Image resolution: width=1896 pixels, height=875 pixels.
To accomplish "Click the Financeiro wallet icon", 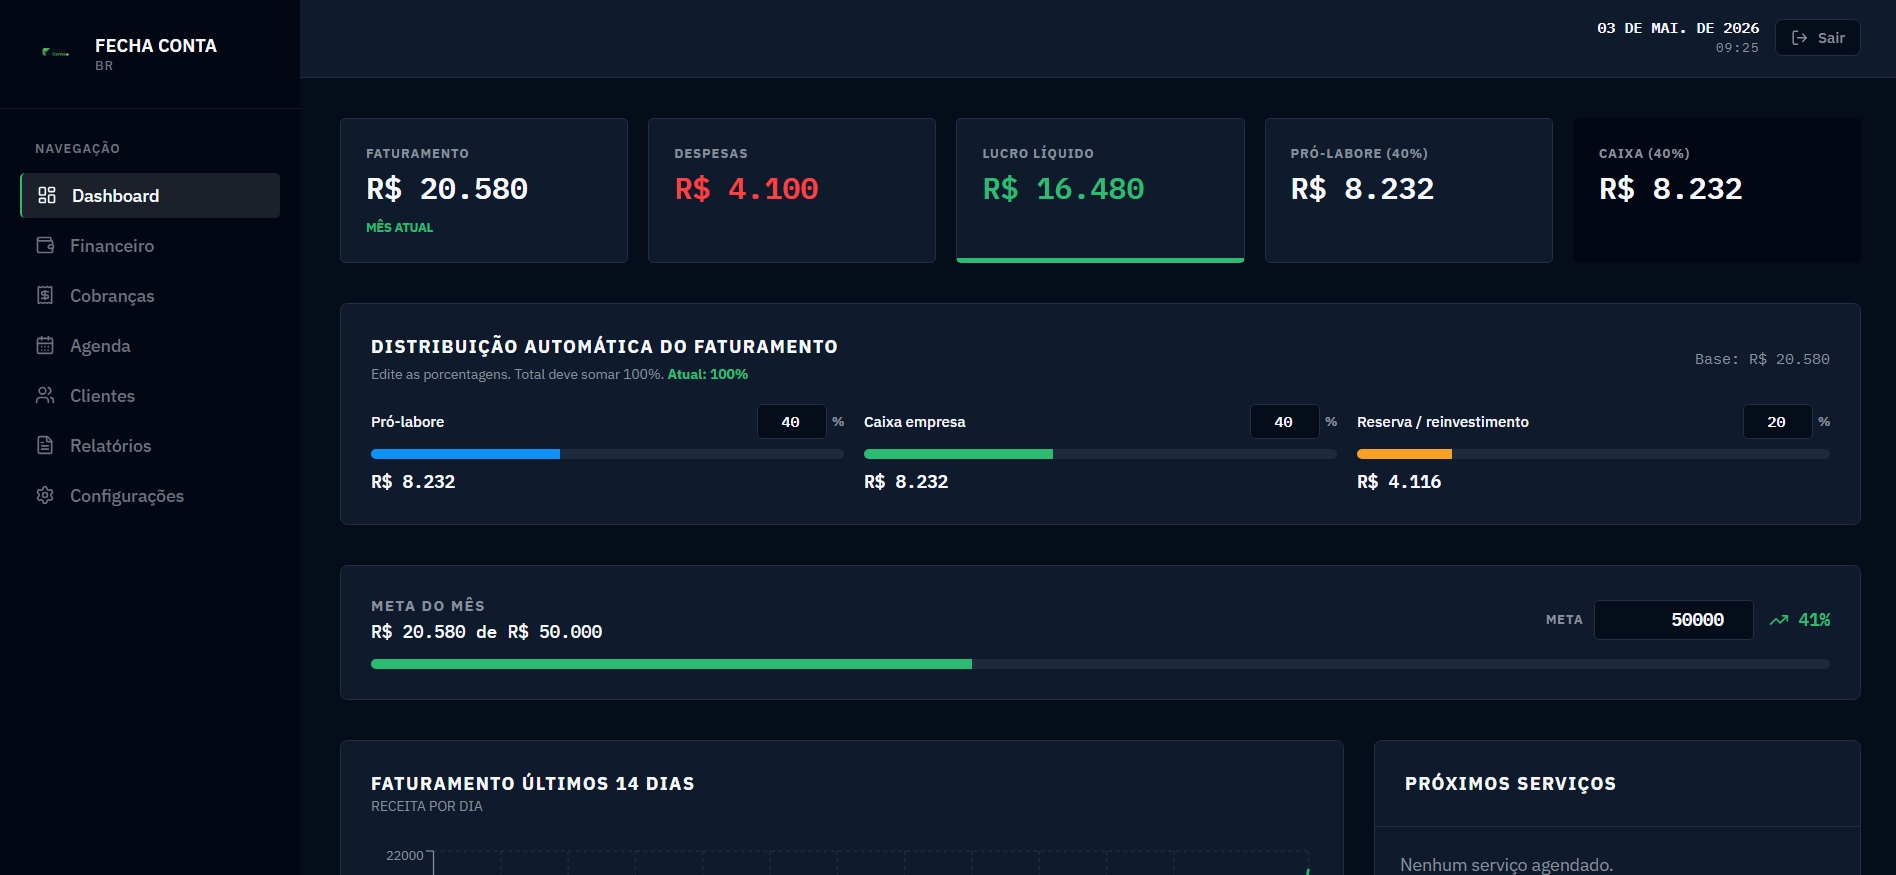I will point(45,245).
